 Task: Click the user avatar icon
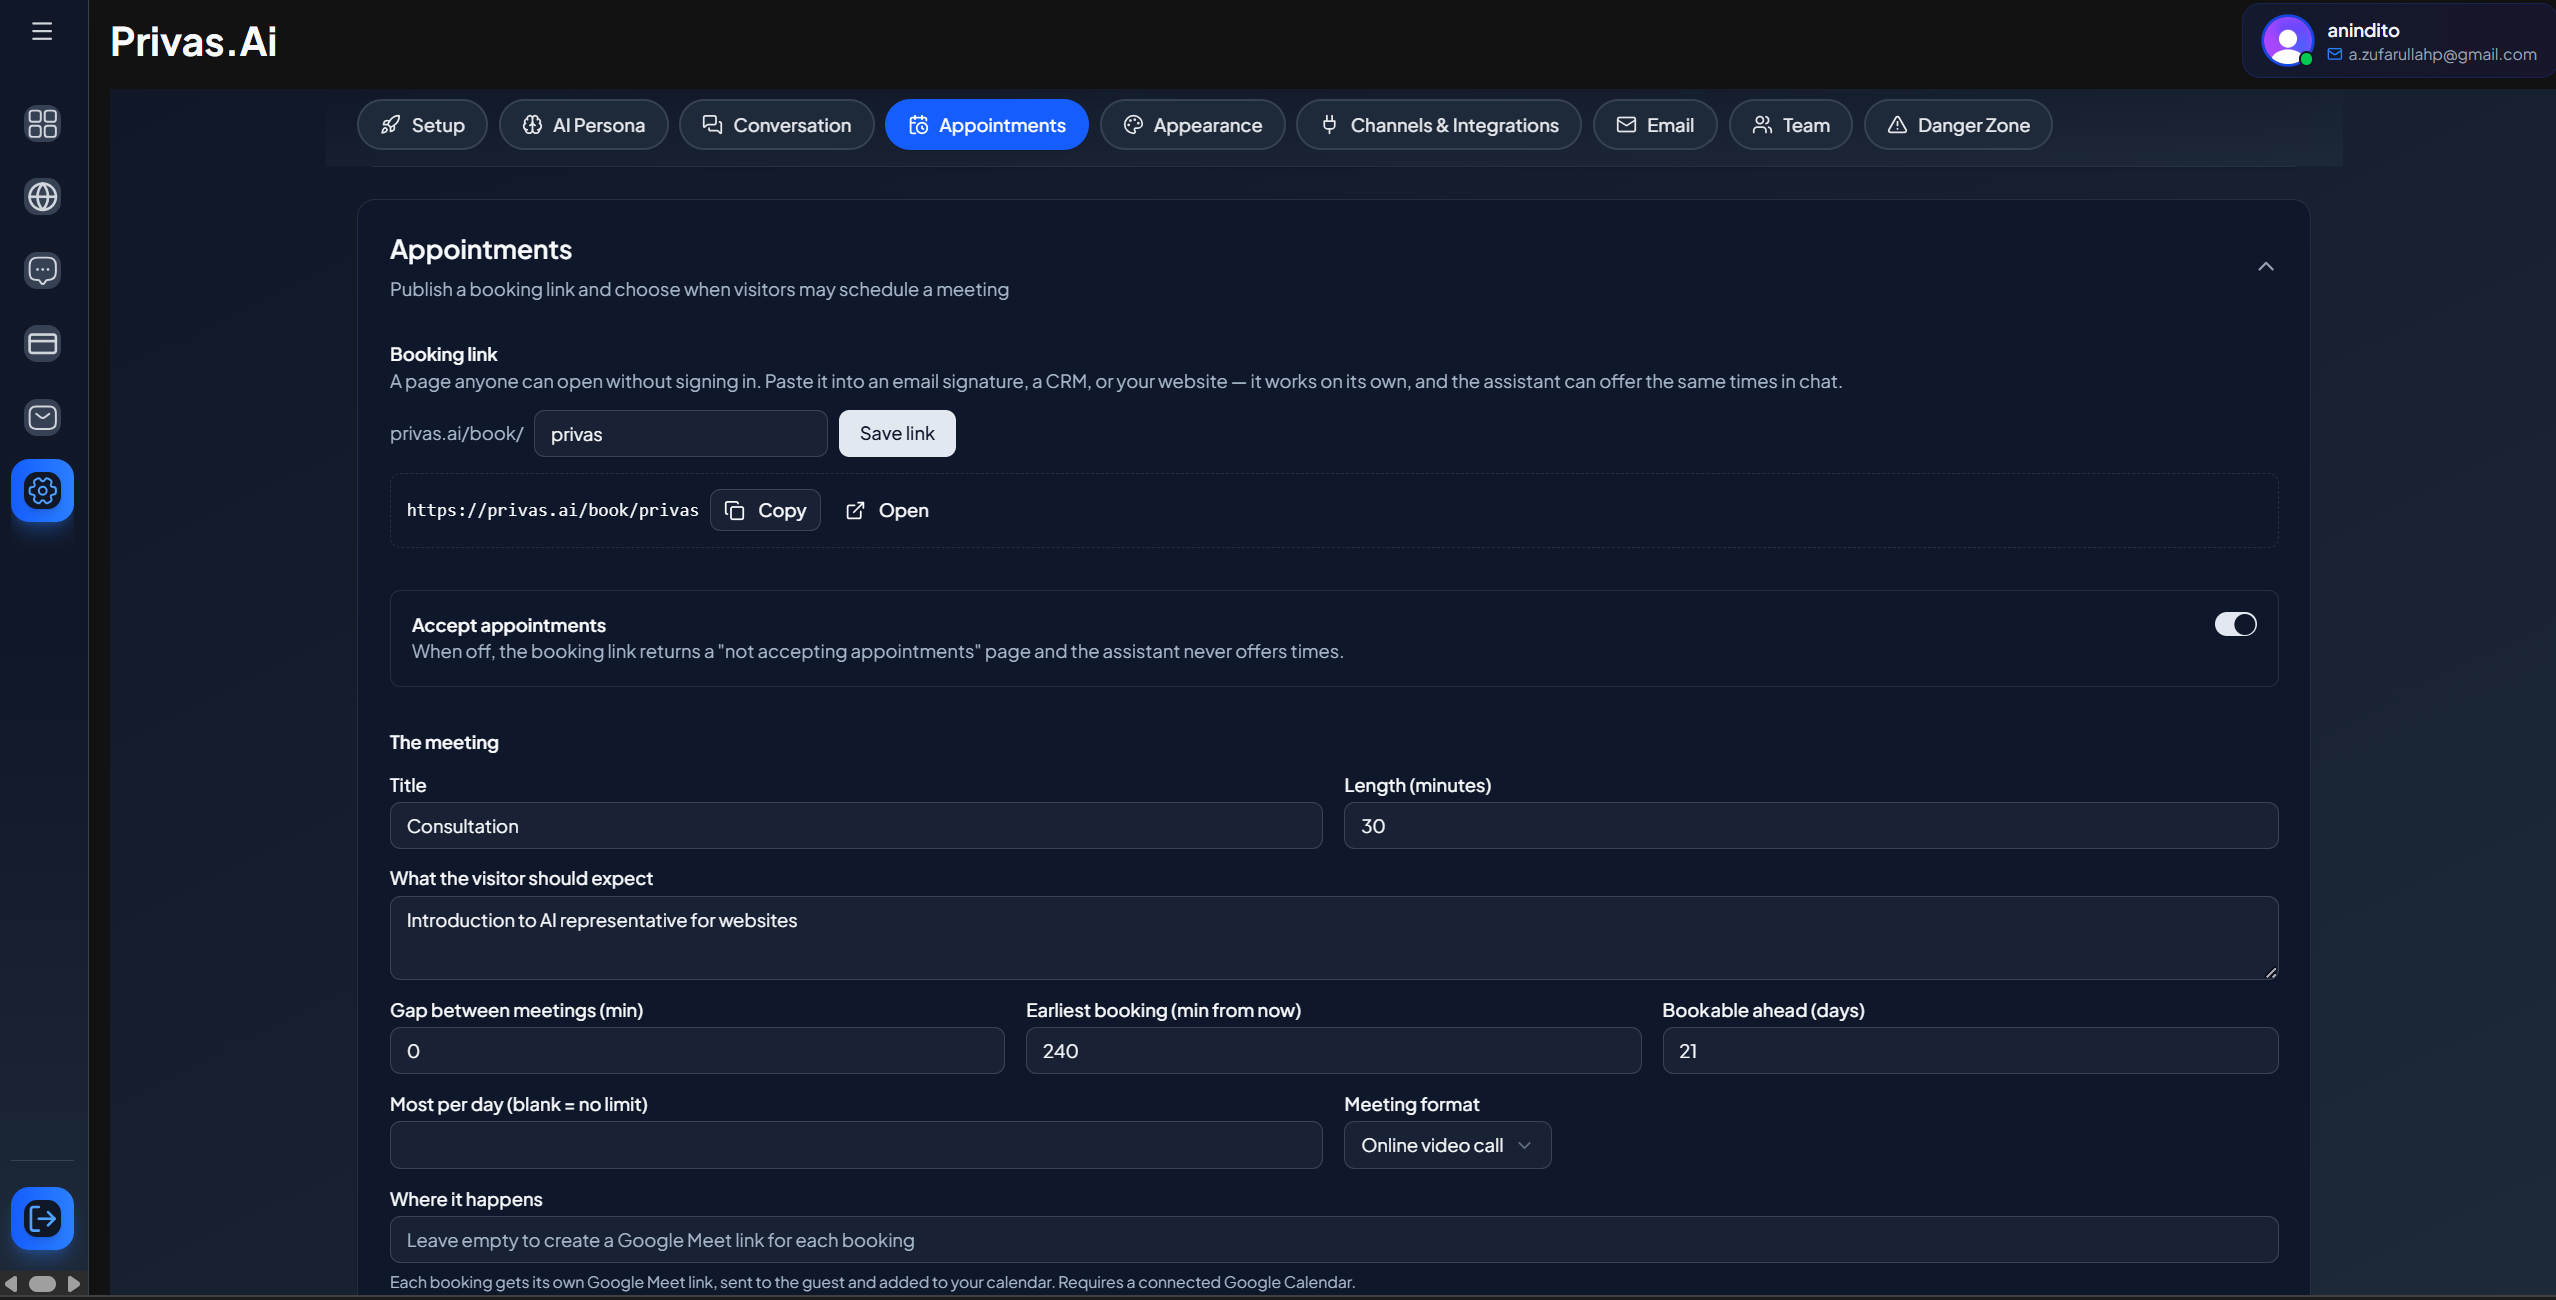(2287, 41)
